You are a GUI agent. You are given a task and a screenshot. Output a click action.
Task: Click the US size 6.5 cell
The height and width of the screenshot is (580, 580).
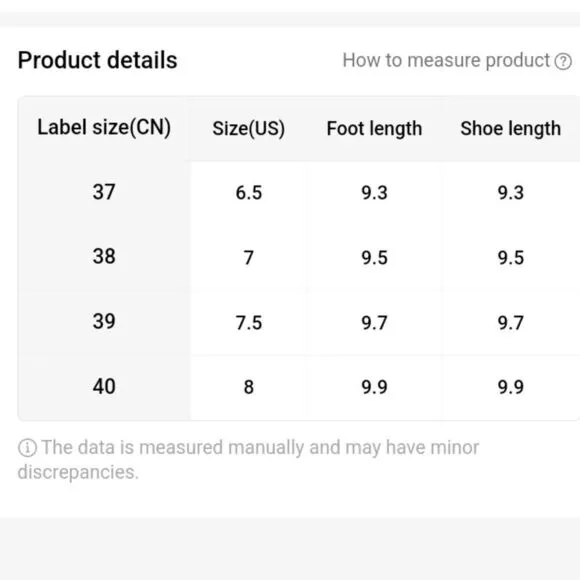(249, 193)
